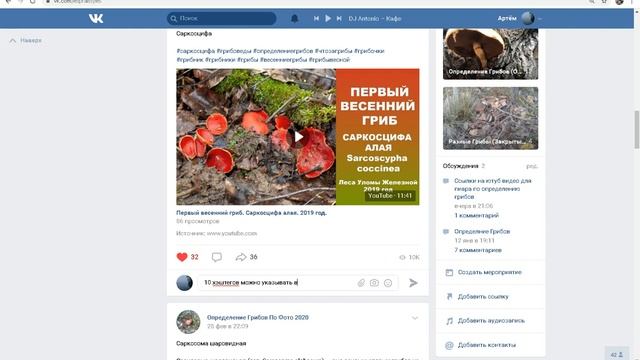The height and width of the screenshot is (360, 640).
Task: Play the Саркосцифа алая video
Action: [x=298, y=137]
